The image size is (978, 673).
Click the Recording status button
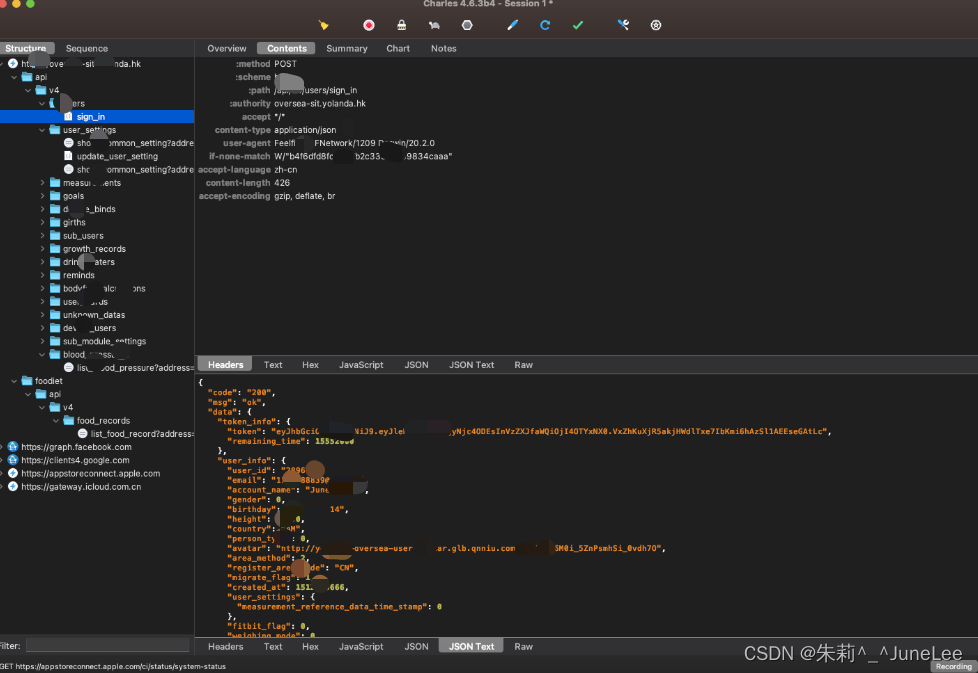coord(954,666)
